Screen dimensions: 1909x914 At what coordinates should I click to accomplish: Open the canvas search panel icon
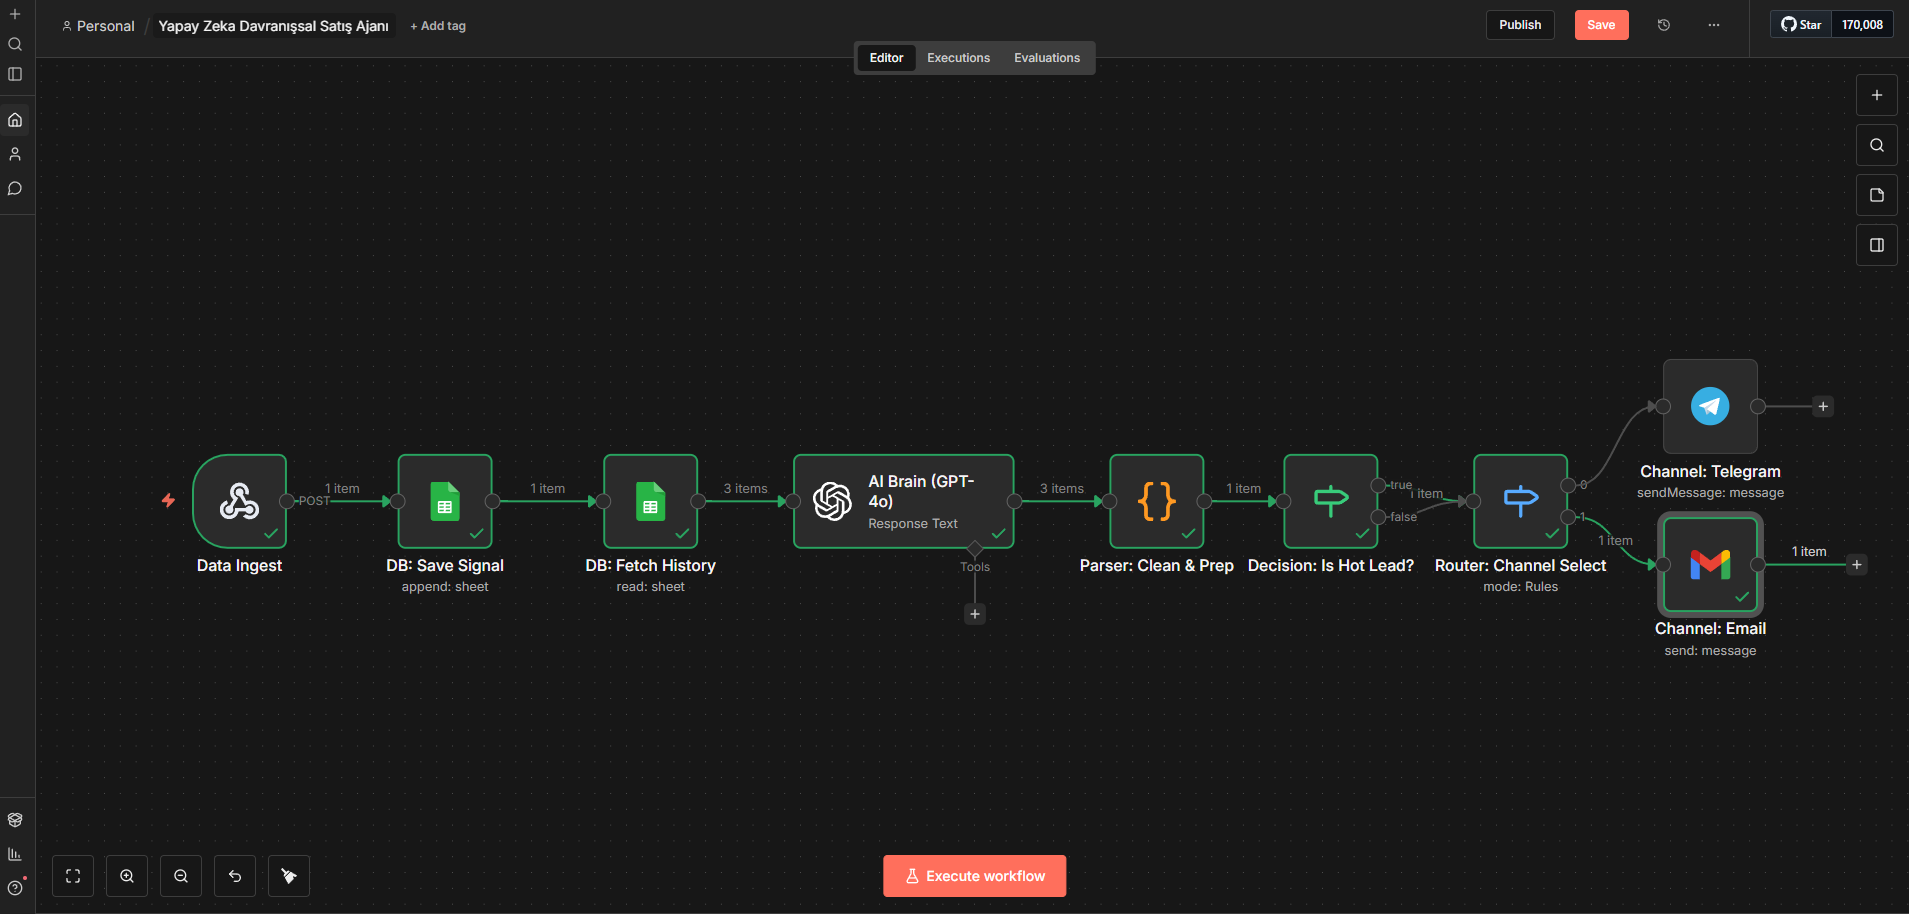(1877, 145)
